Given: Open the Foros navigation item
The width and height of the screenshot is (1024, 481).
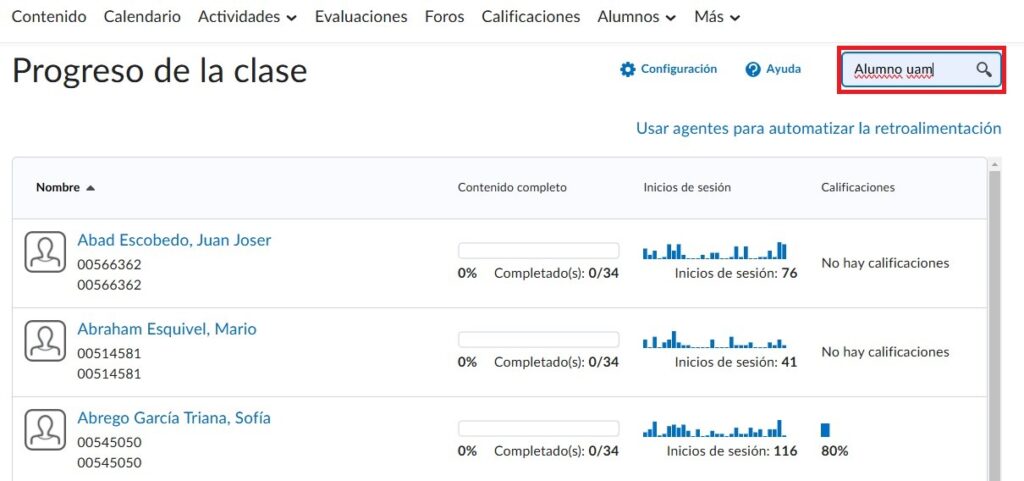Looking at the screenshot, I should pyautogui.click(x=444, y=17).
